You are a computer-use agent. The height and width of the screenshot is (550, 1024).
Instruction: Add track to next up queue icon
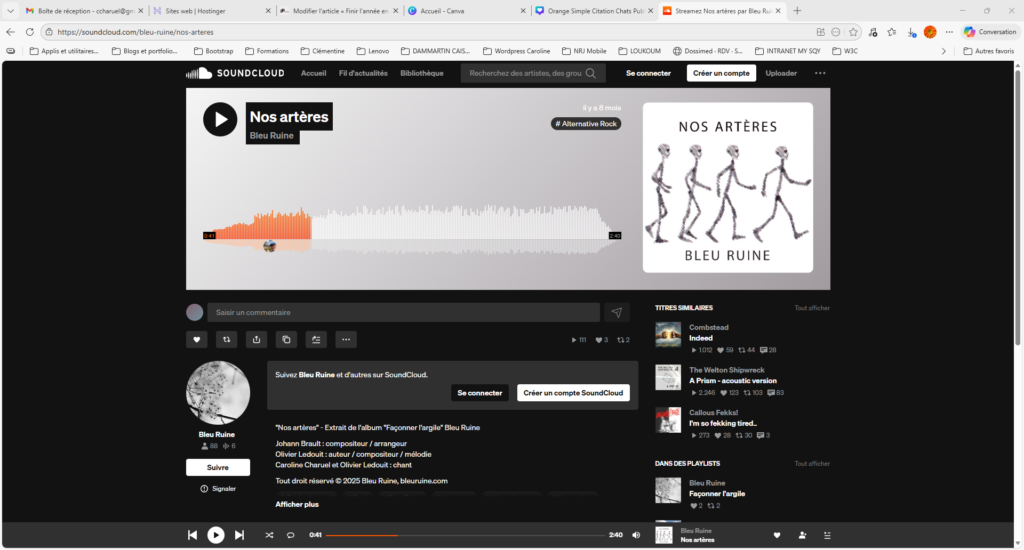316,340
